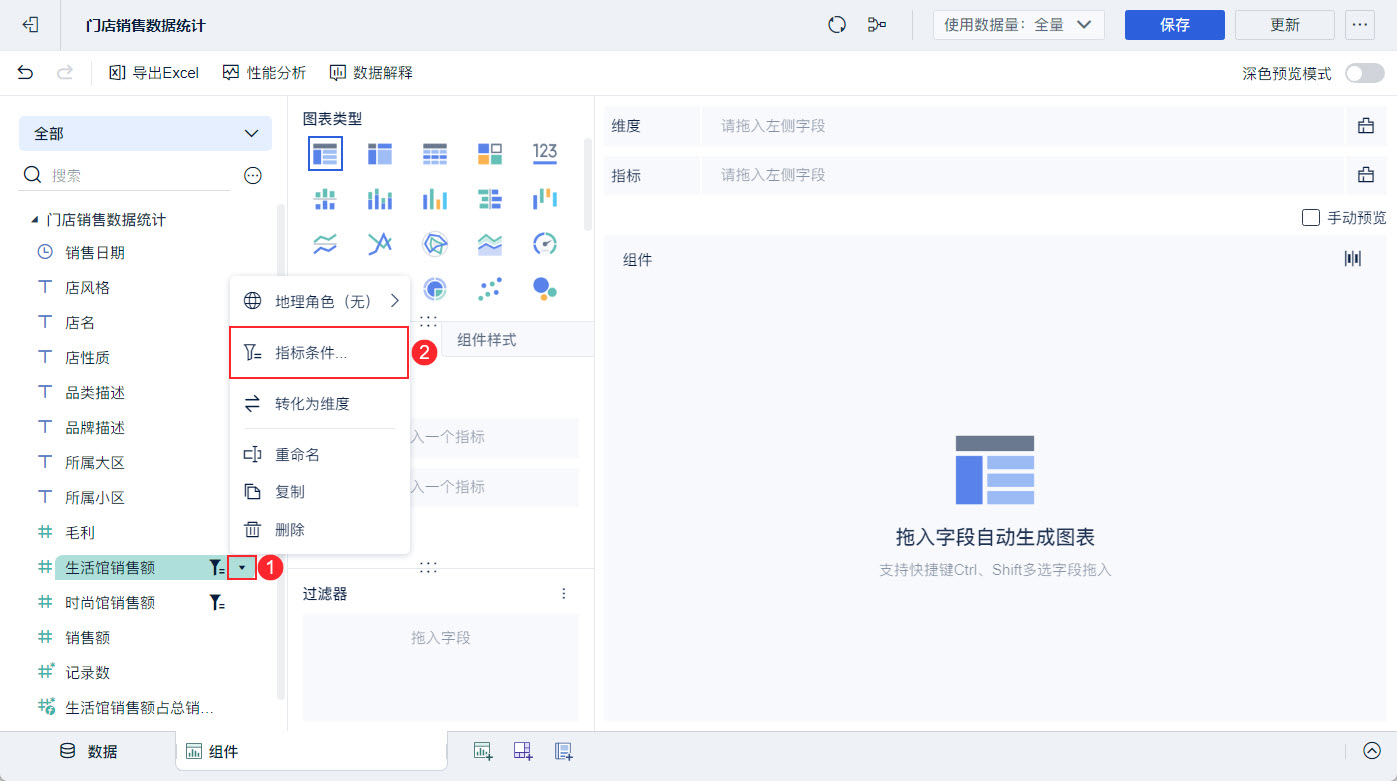Click the dropdown arrow on 生活馆销售额 field

[x=241, y=568]
